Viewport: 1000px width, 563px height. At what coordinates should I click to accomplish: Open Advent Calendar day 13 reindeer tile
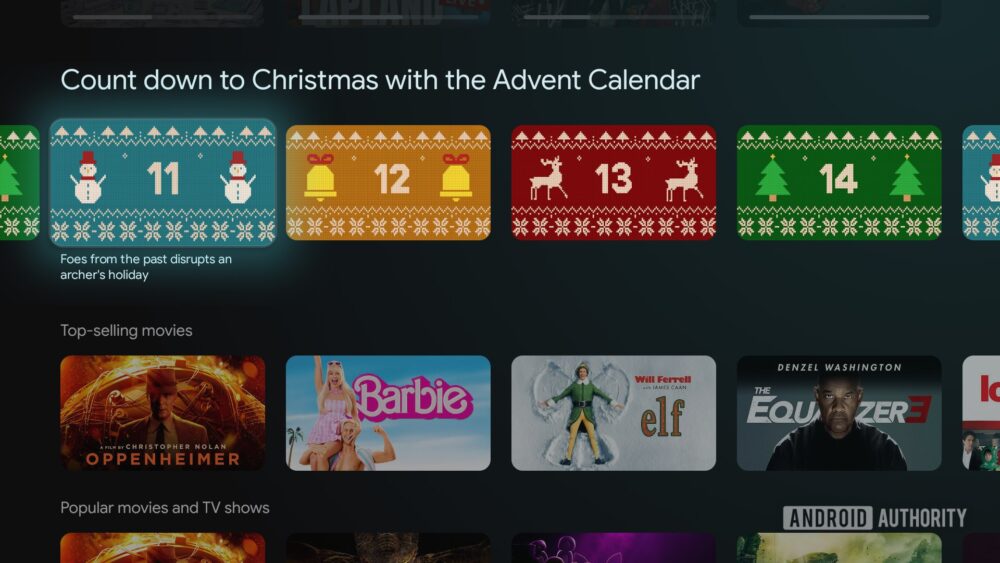click(x=614, y=182)
